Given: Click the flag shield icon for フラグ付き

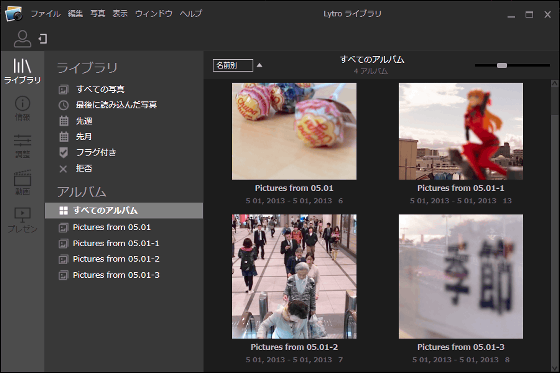Looking at the screenshot, I should (63, 153).
